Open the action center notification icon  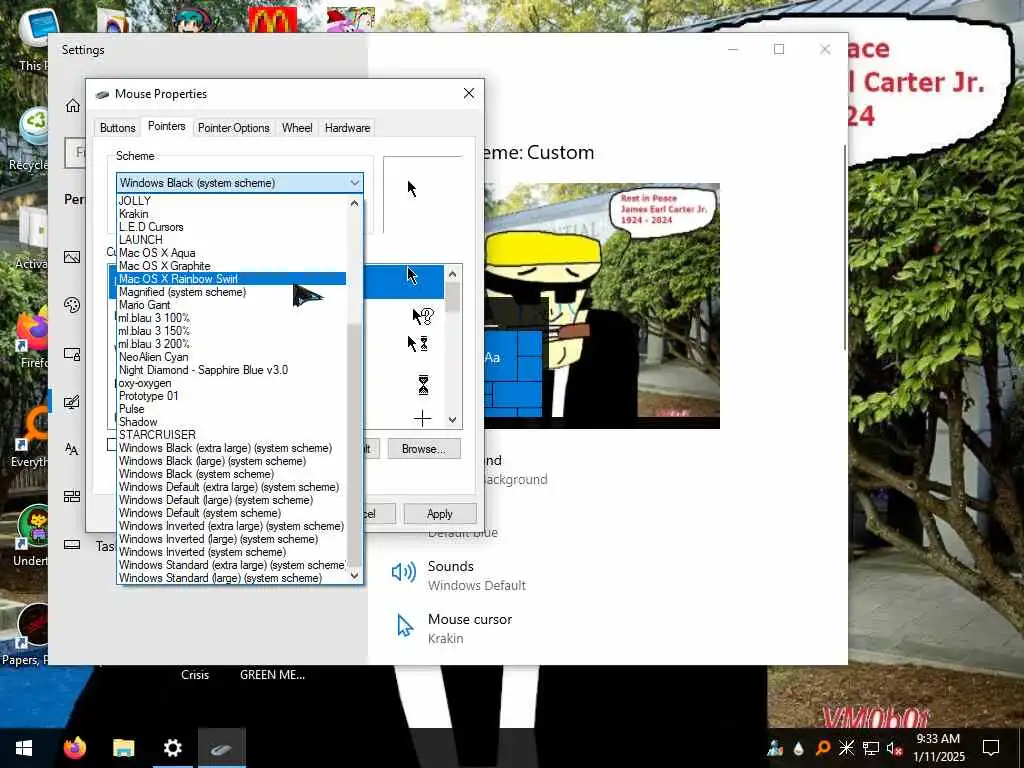991,748
